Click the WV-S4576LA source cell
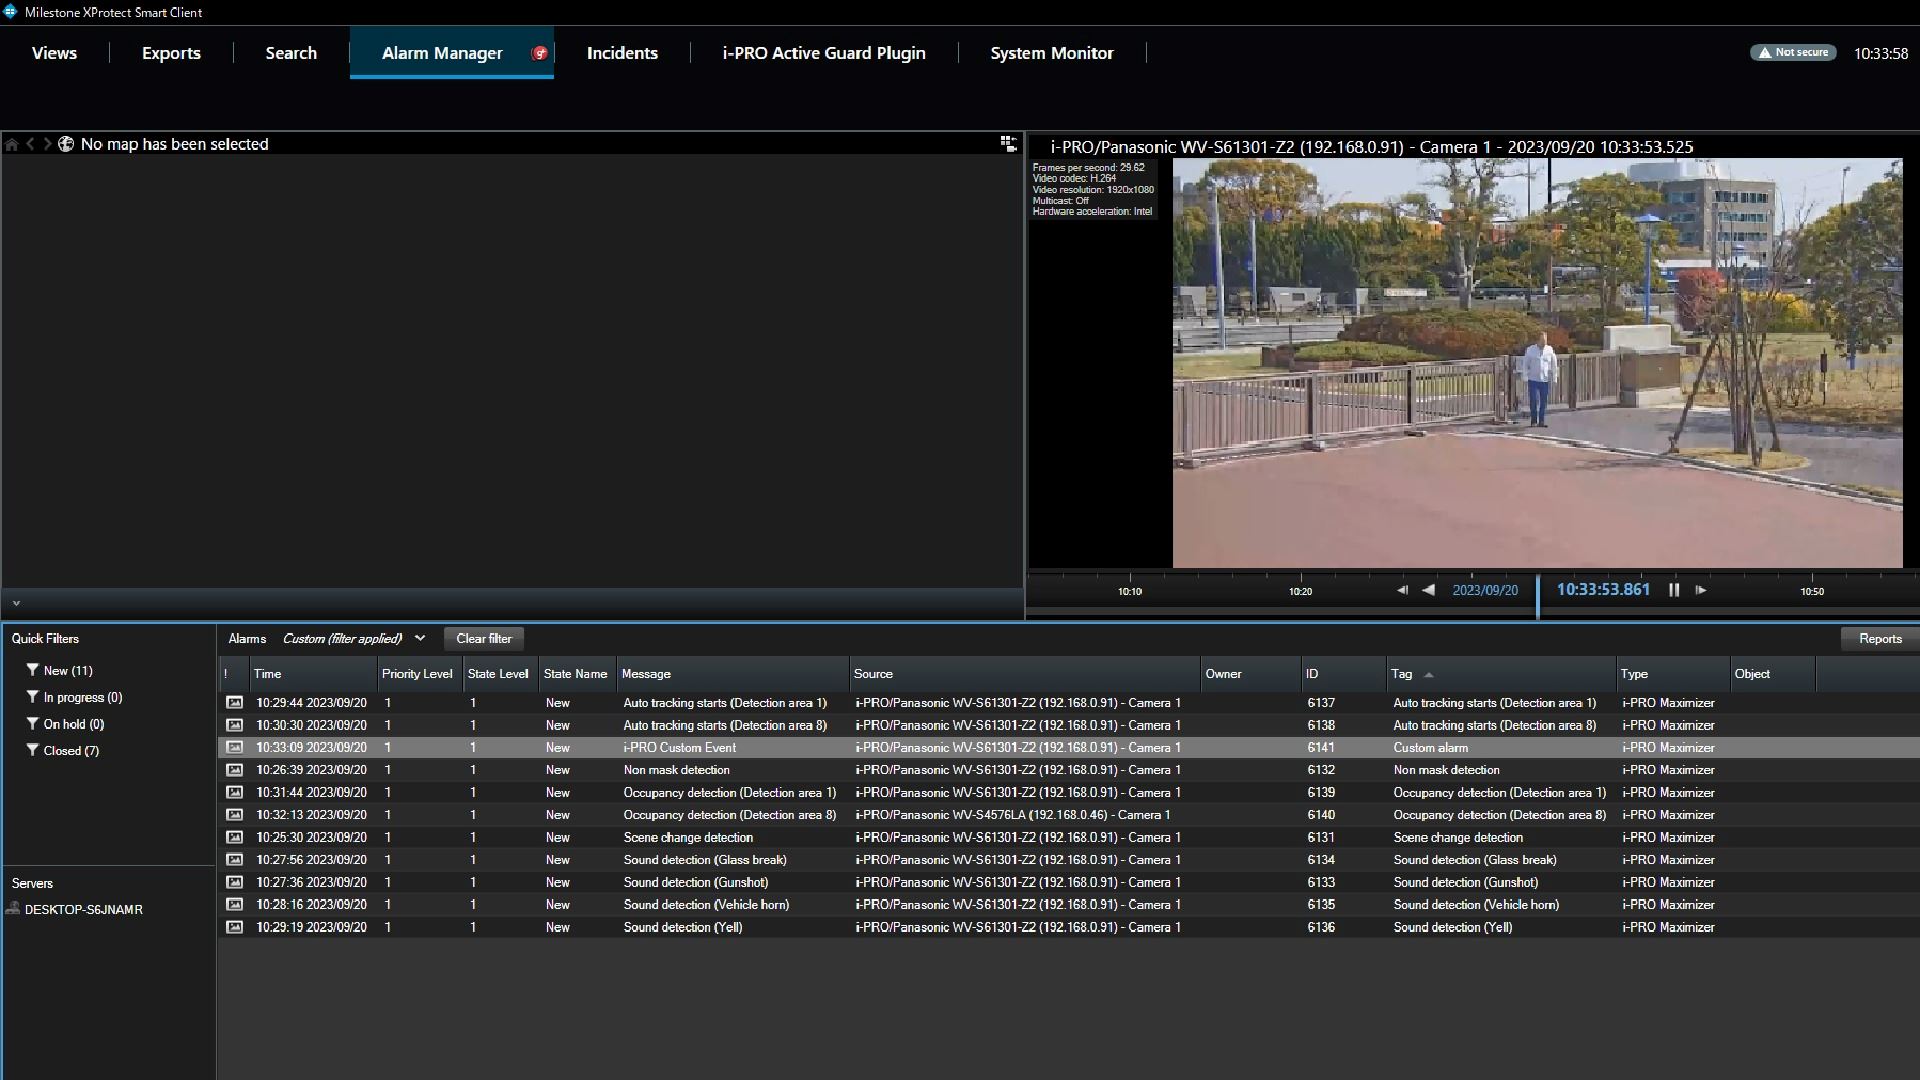 click(1012, 815)
